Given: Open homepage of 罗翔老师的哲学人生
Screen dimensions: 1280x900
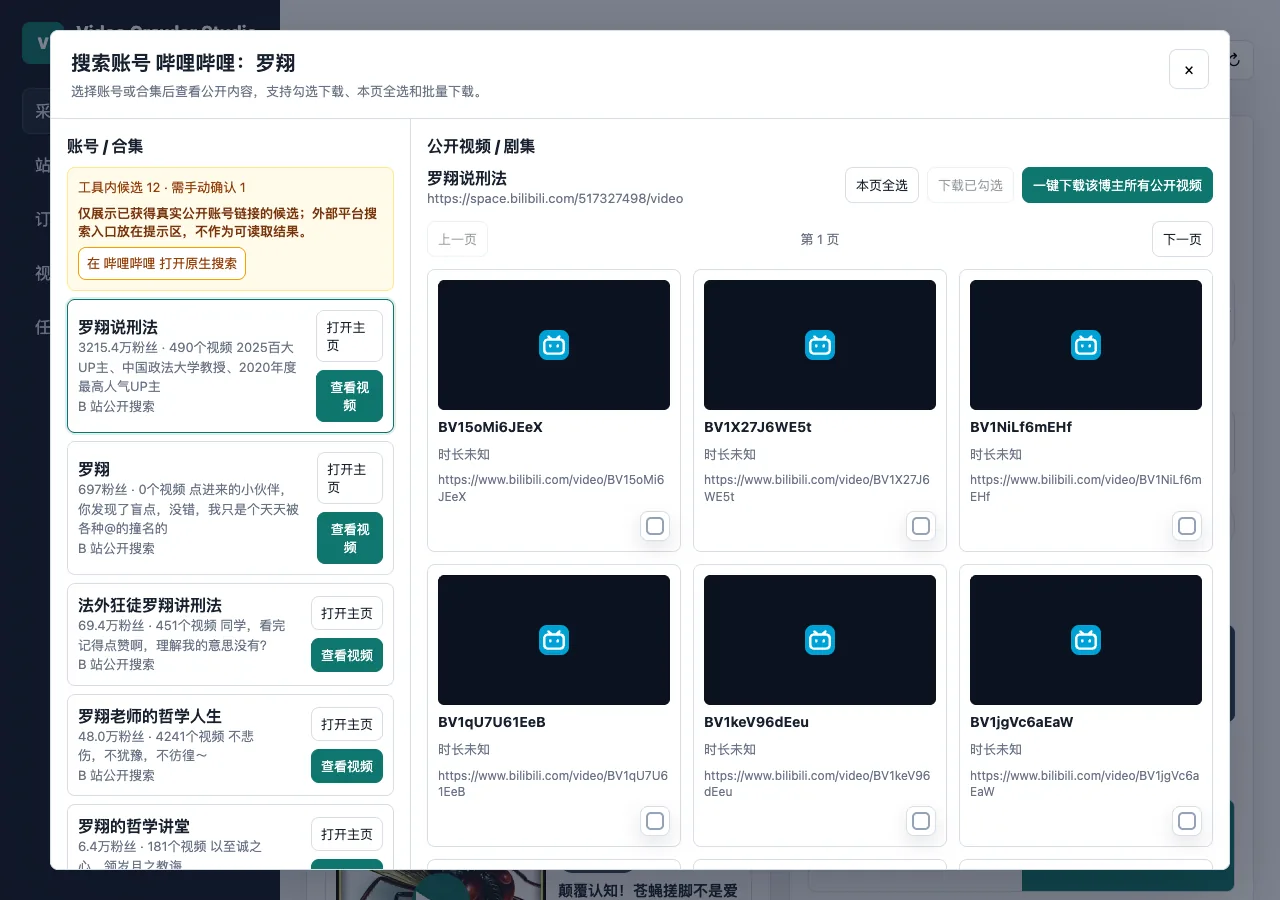Looking at the screenshot, I should click(x=347, y=724).
